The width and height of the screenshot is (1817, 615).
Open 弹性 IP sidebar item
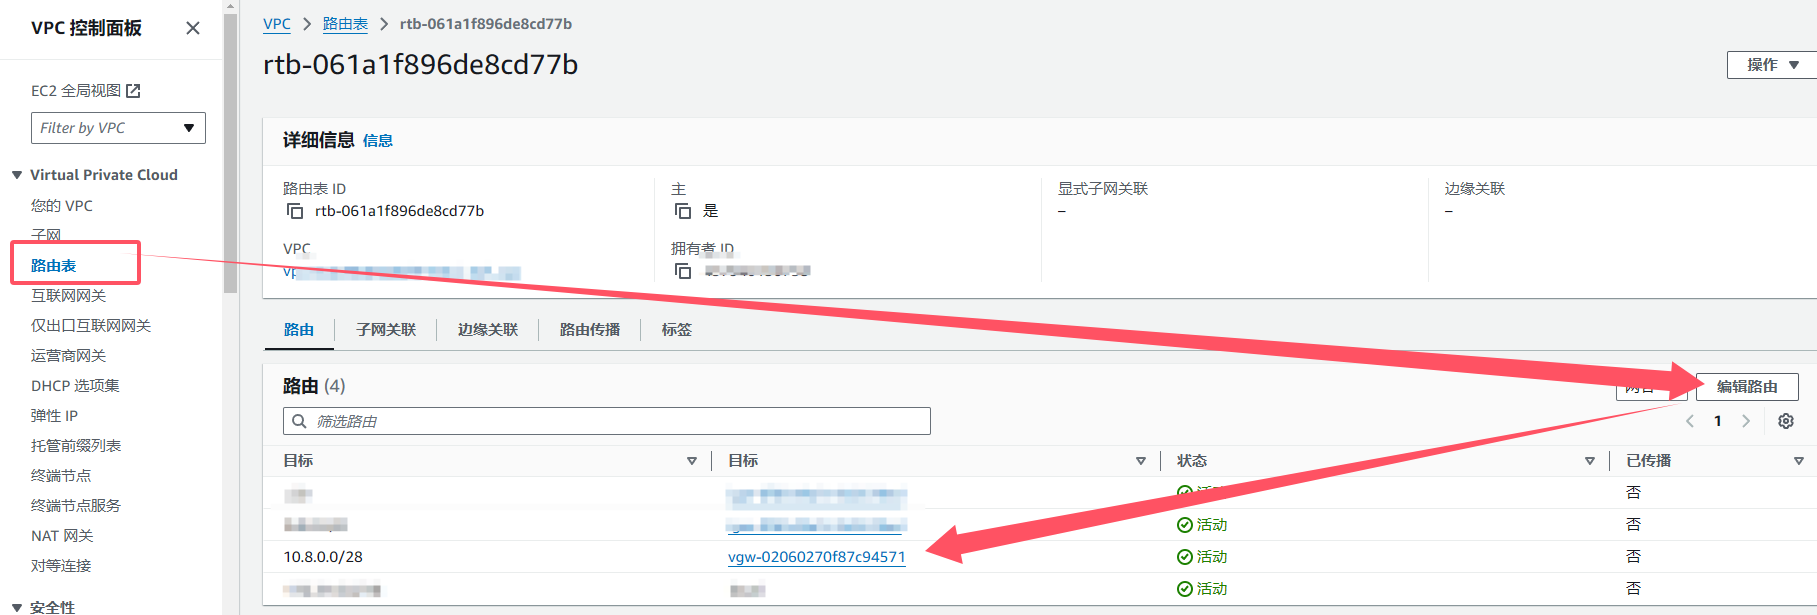[54, 416]
